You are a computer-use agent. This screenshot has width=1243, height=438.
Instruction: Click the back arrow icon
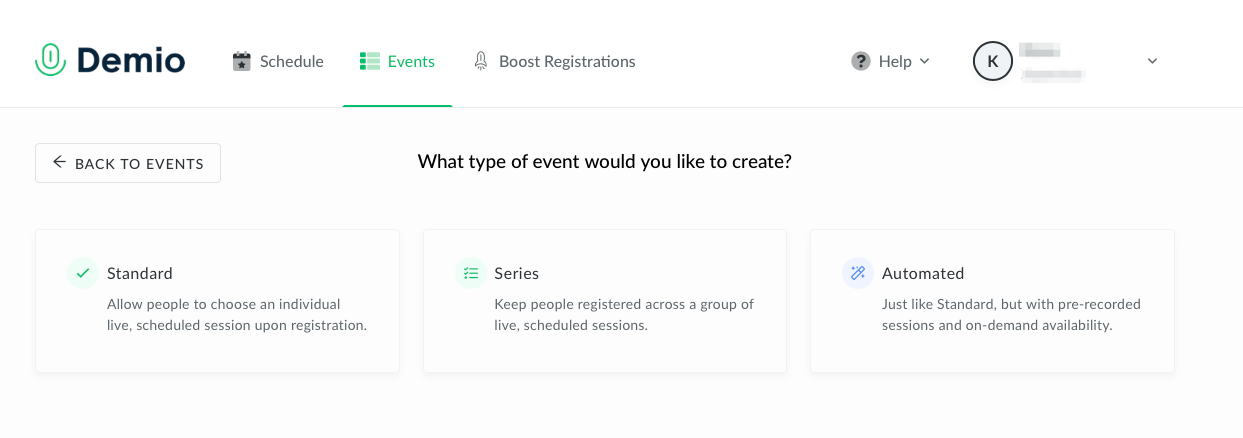[60, 162]
